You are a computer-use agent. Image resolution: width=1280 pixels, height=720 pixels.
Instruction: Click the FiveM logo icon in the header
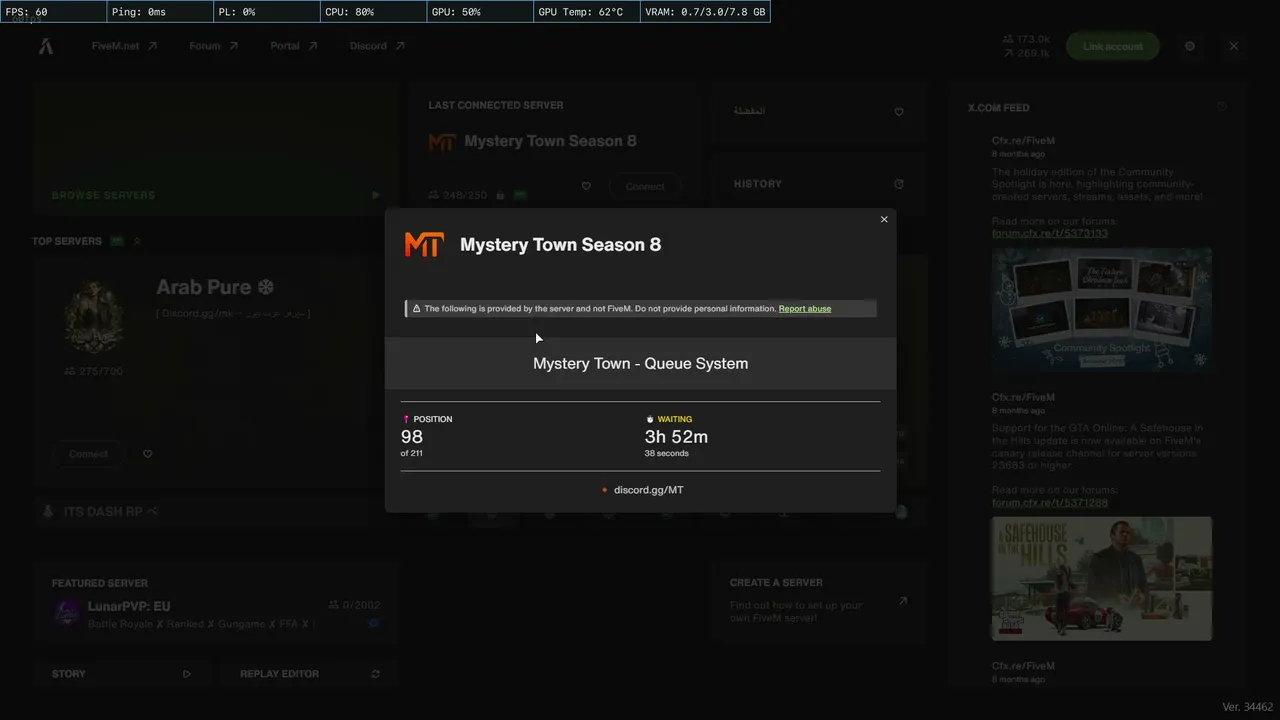point(46,46)
